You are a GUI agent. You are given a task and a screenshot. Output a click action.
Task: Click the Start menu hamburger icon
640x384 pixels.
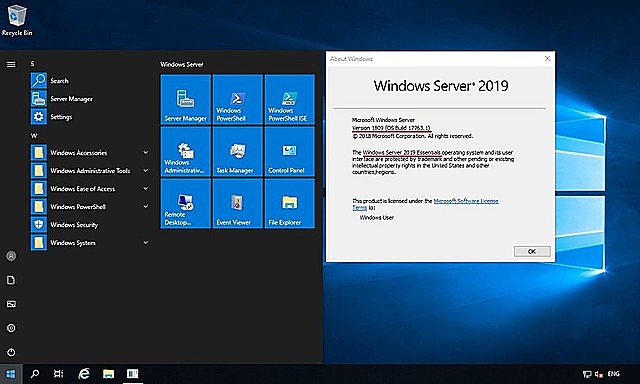(x=11, y=64)
